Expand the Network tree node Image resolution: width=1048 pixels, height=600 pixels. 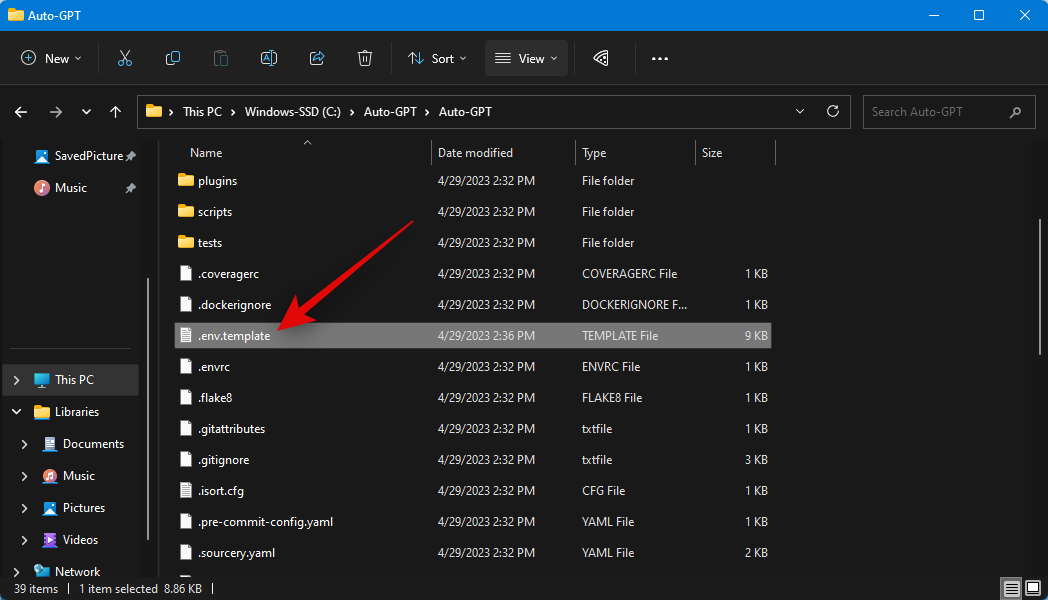click(x=17, y=571)
